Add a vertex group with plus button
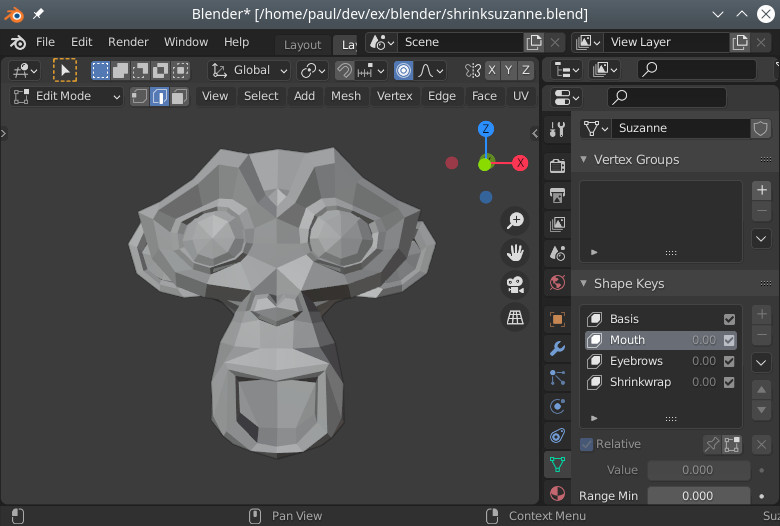780x526 pixels. pos(761,190)
